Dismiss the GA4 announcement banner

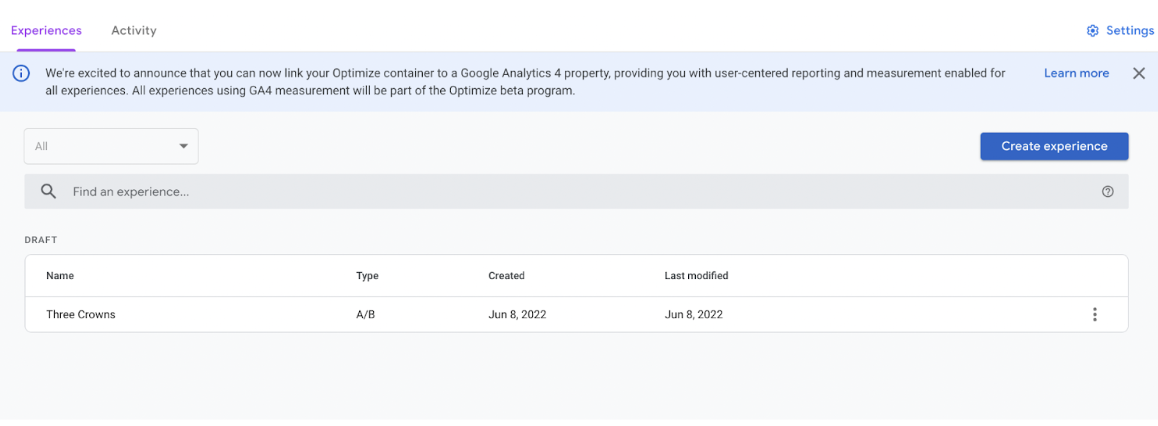(1139, 73)
